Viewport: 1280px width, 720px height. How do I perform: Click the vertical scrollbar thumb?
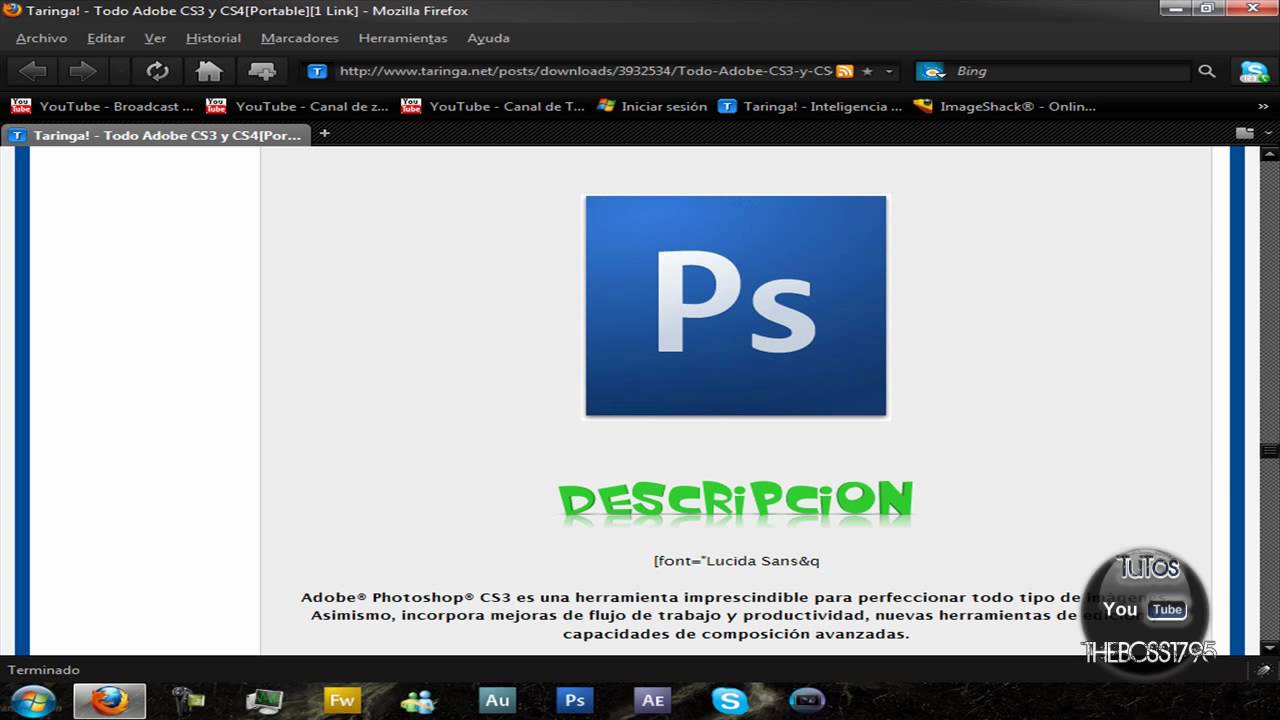[x=1270, y=451]
